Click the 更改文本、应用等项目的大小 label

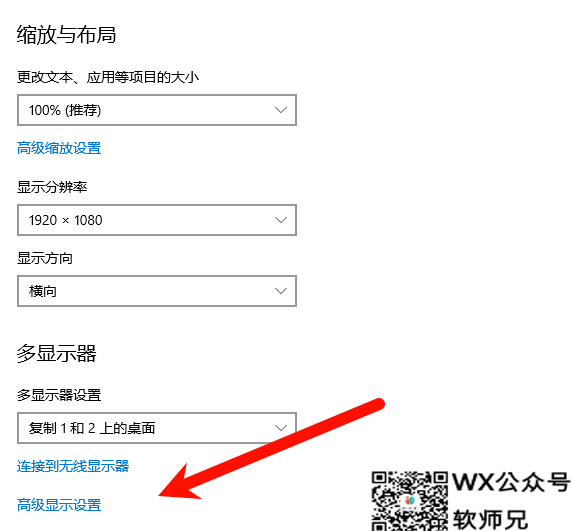(108, 77)
